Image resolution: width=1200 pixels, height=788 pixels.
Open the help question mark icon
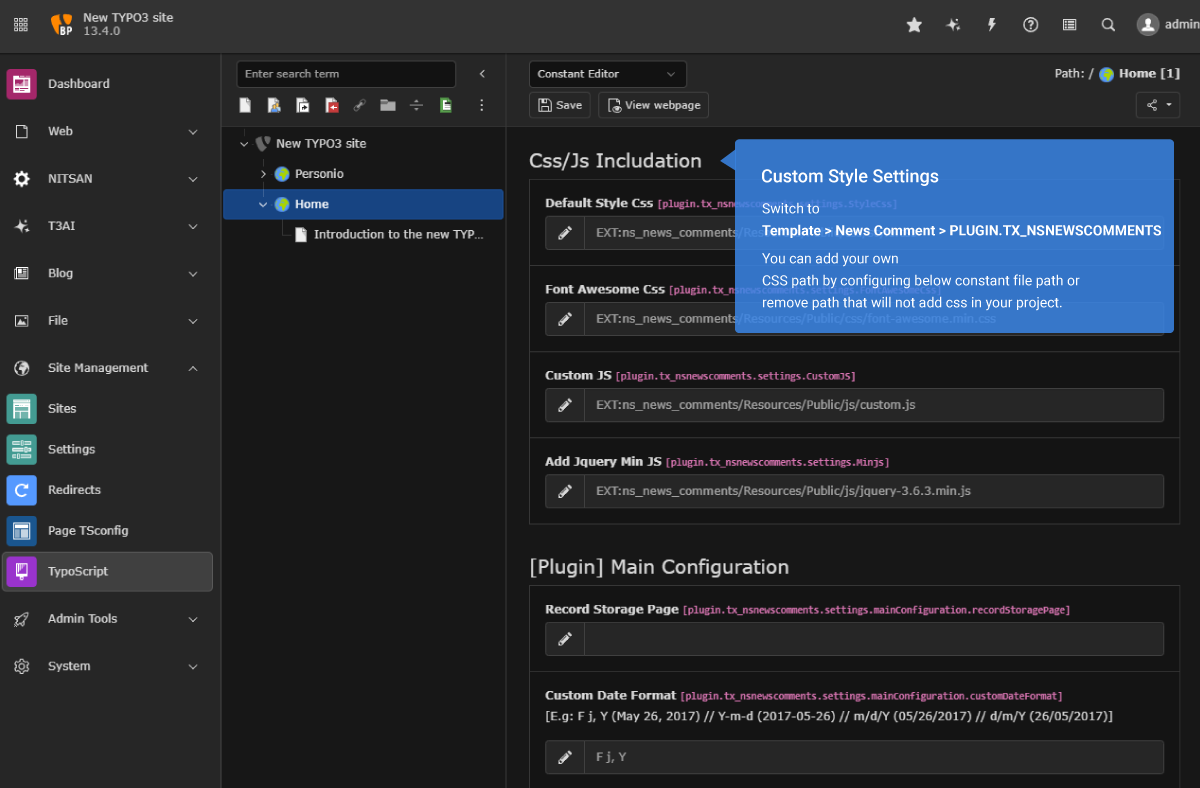1030,25
